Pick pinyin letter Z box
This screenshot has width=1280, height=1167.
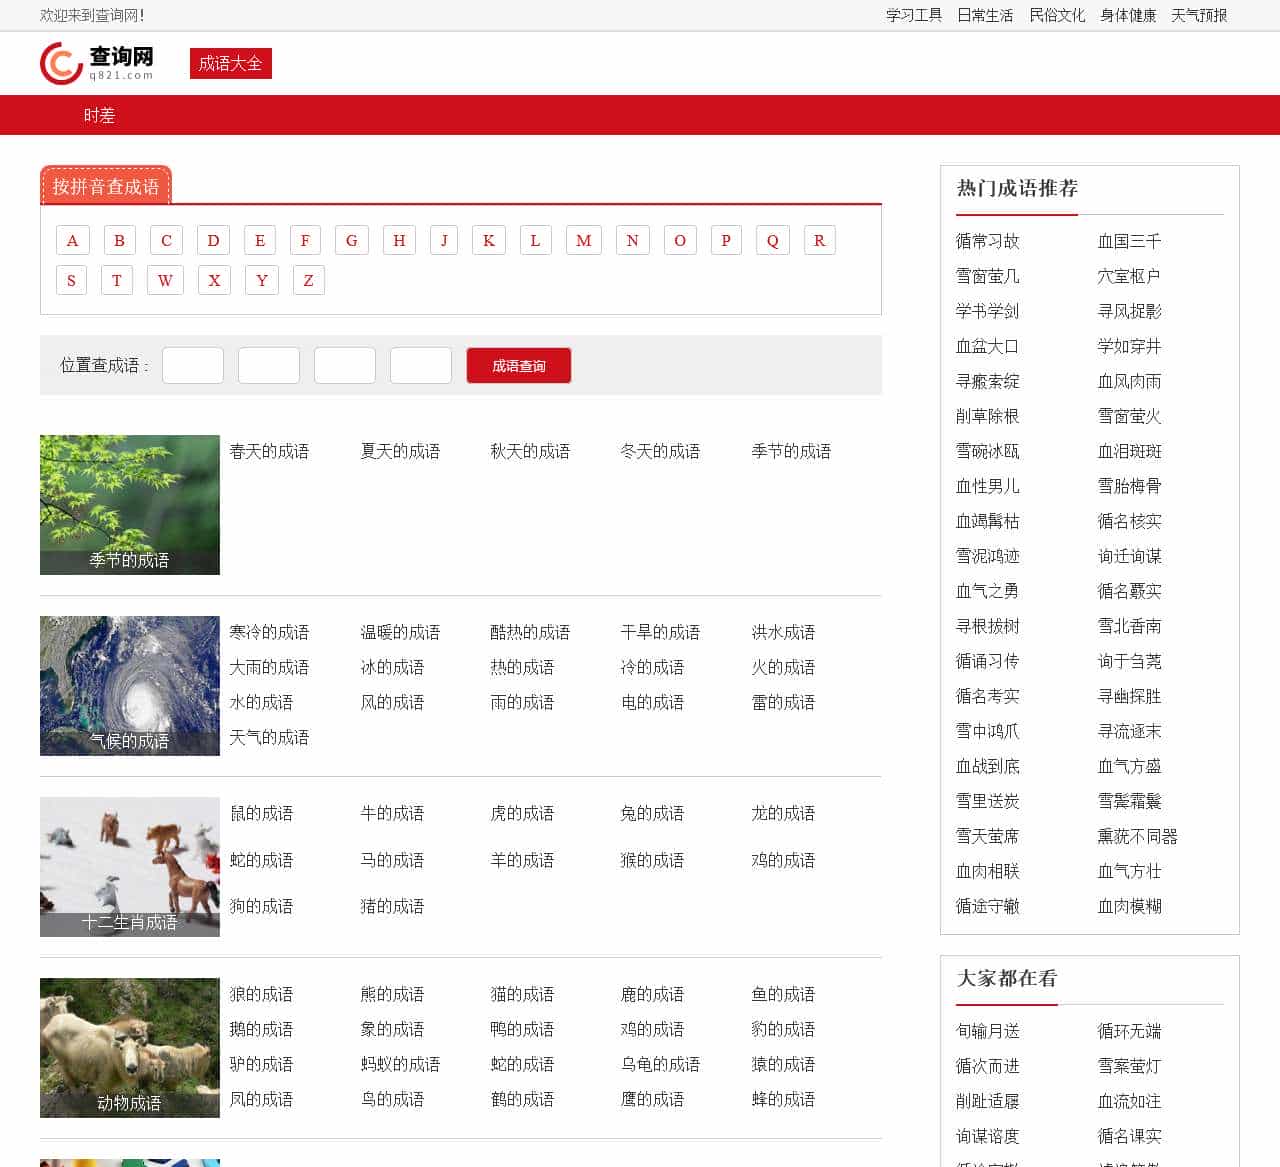pyautogui.click(x=308, y=280)
